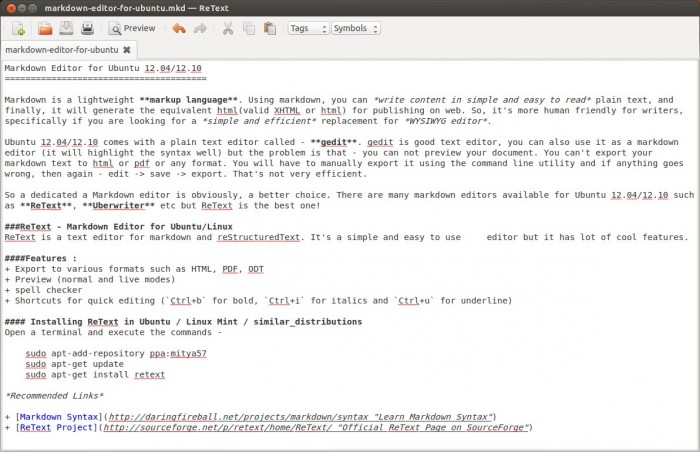The width and height of the screenshot is (700, 452).
Task: Close the ReText window
Action: coord(9,7)
